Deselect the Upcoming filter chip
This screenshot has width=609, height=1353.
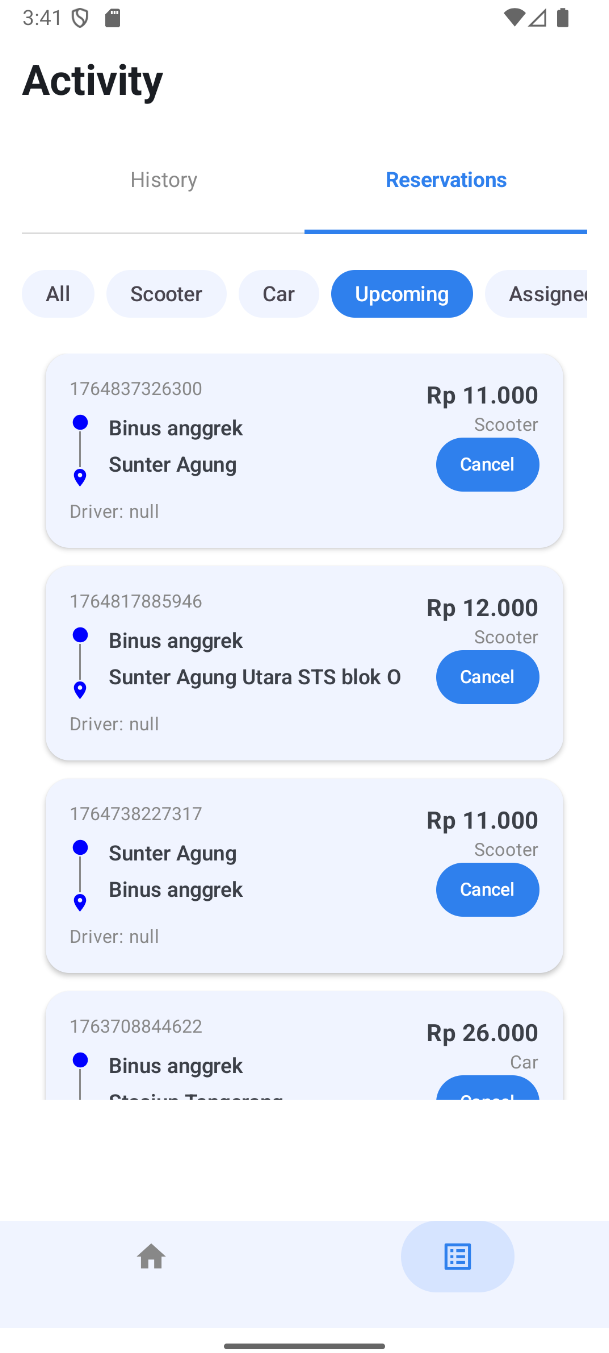[x=401, y=294]
